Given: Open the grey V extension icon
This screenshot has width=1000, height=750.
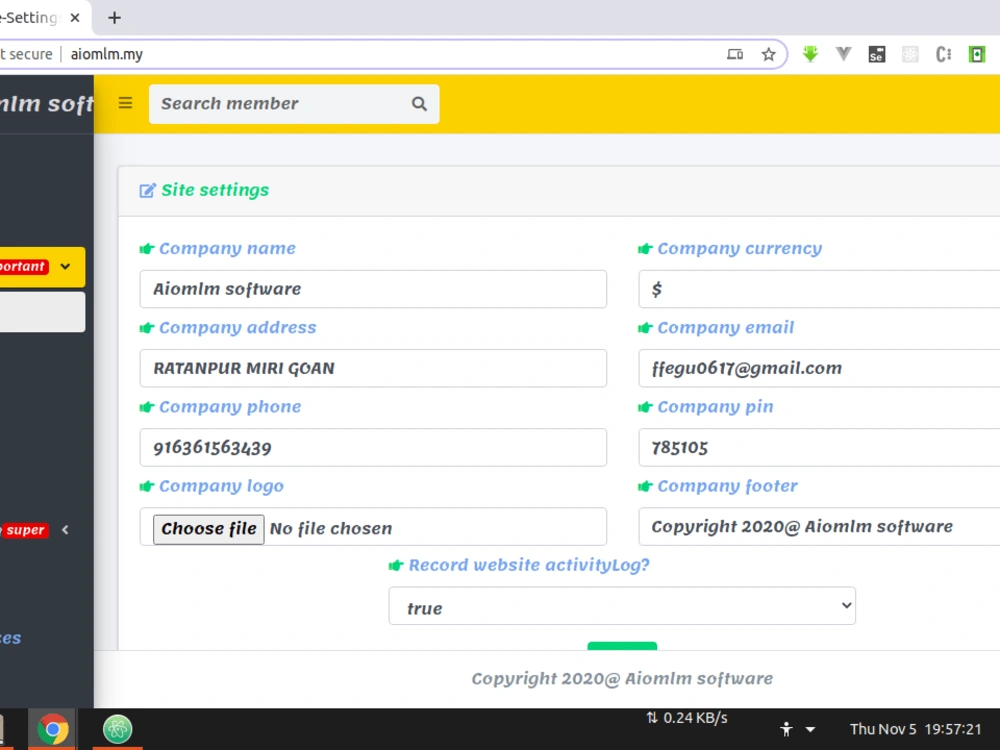Looking at the screenshot, I should point(843,54).
